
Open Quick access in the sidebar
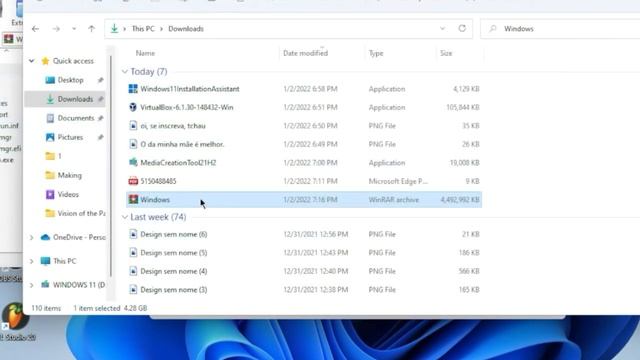73,61
